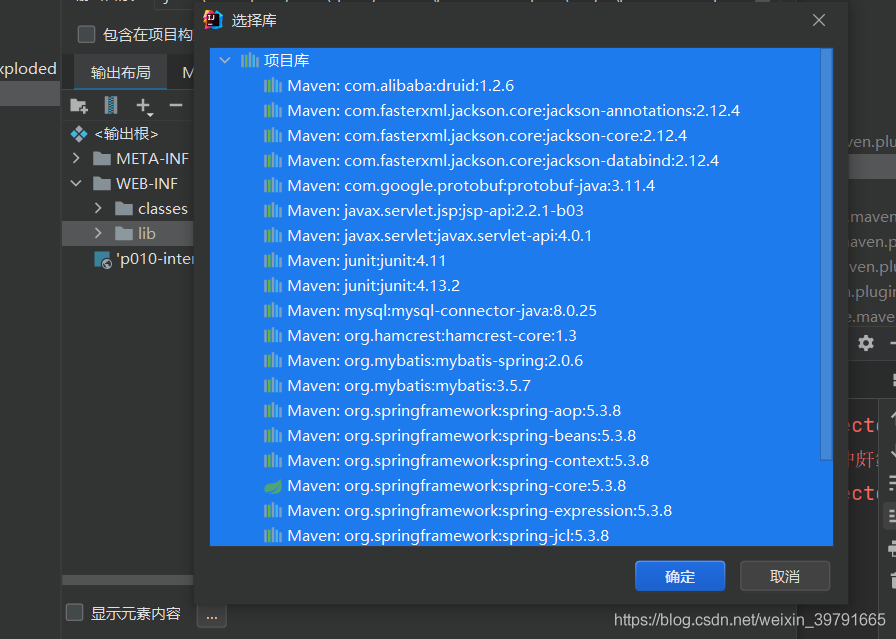Click the library icon beside junit:4.13.2
Image resolution: width=896 pixels, height=639 pixels.
[273, 286]
